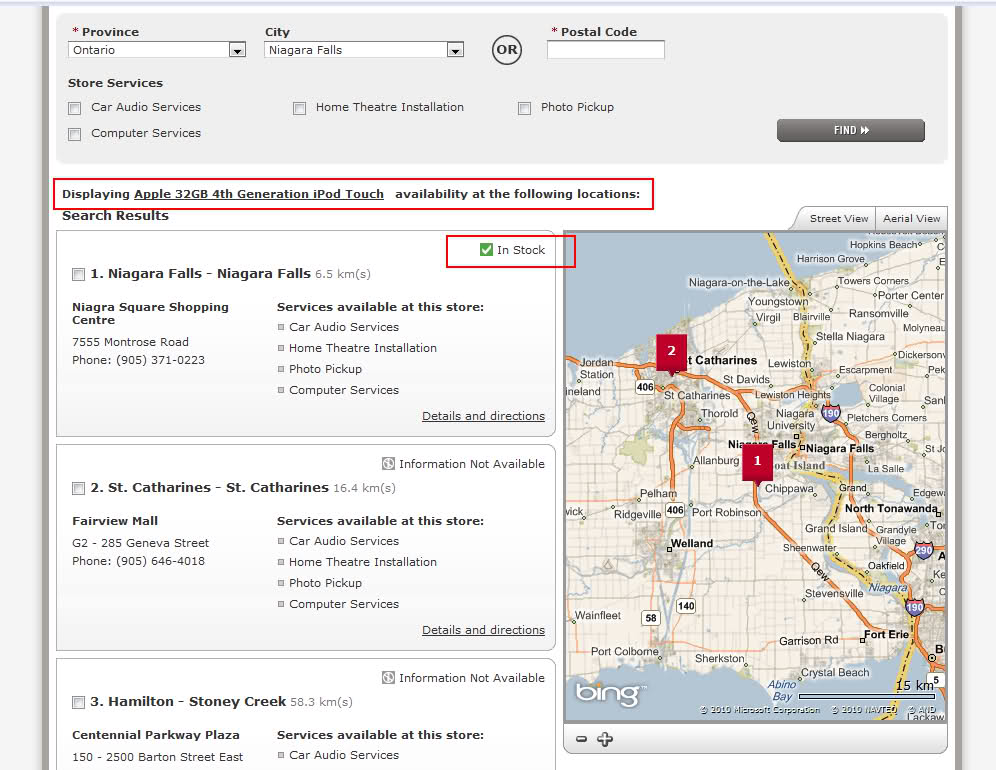Tick the Photo Pickup checkbox
Screen dimensions: 996x770
(525, 108)
